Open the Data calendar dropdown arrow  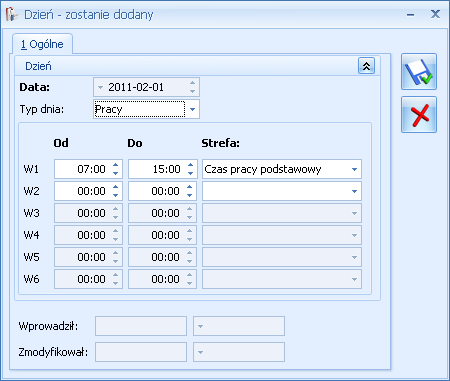pos(100,88)
